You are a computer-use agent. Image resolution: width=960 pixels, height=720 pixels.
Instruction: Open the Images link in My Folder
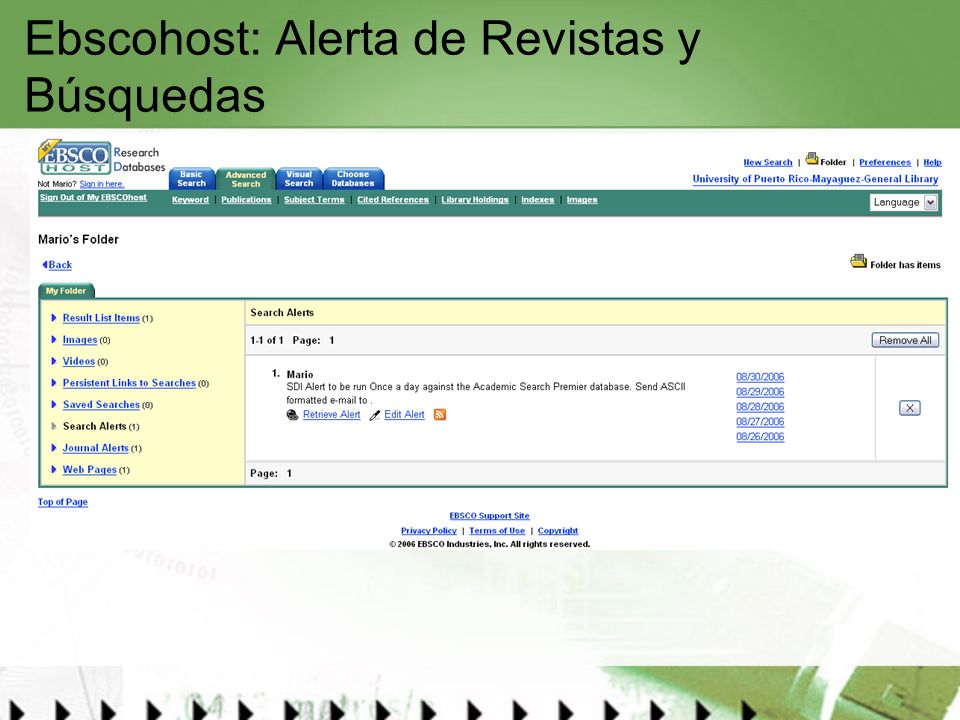[80, 339]
